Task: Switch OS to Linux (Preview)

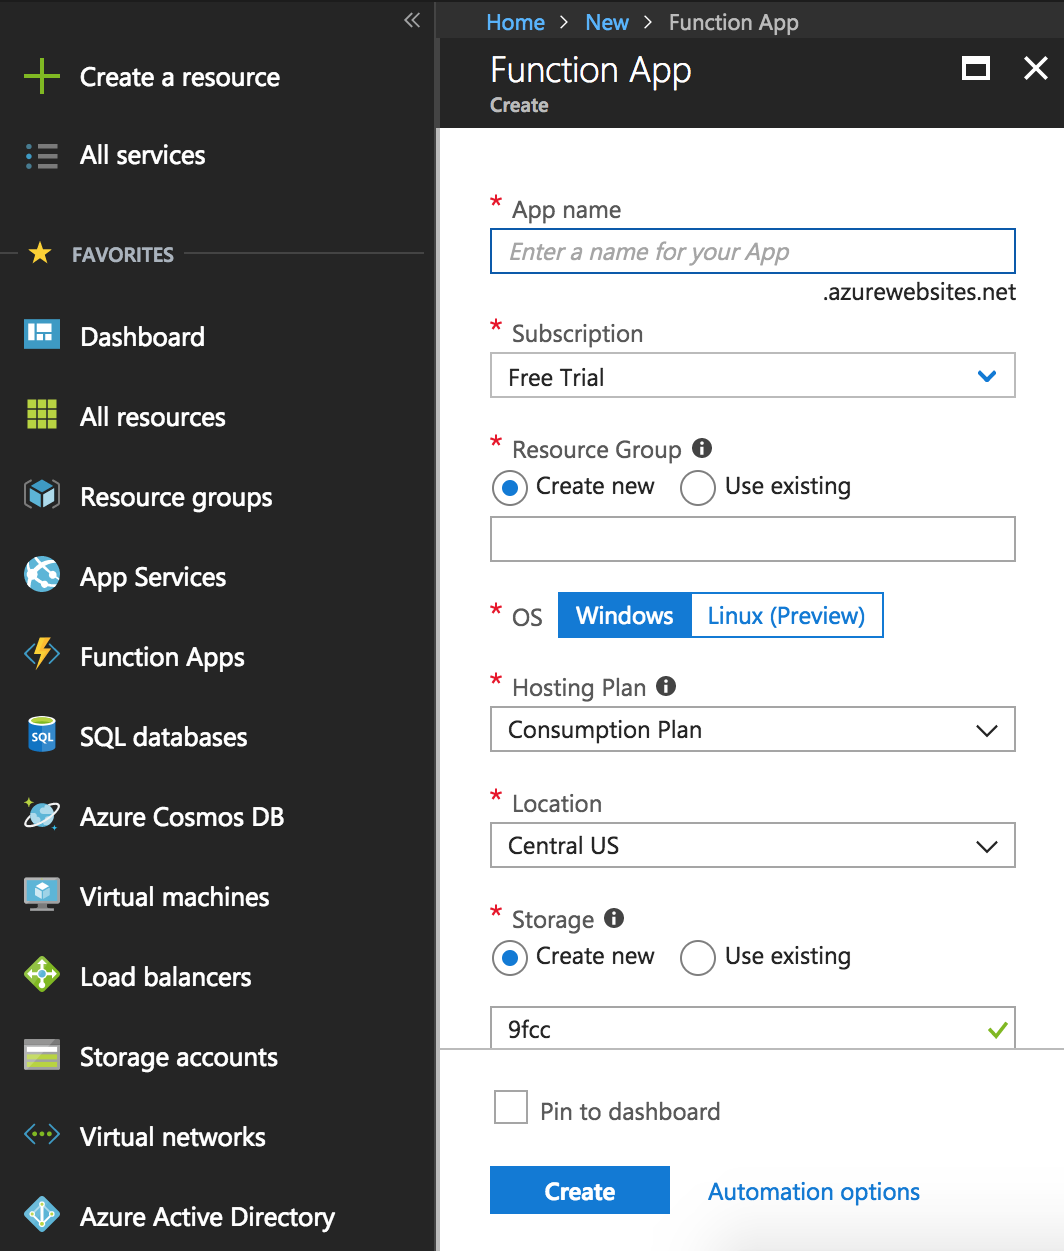Action: pyautogui.click(x=786, y=615)
